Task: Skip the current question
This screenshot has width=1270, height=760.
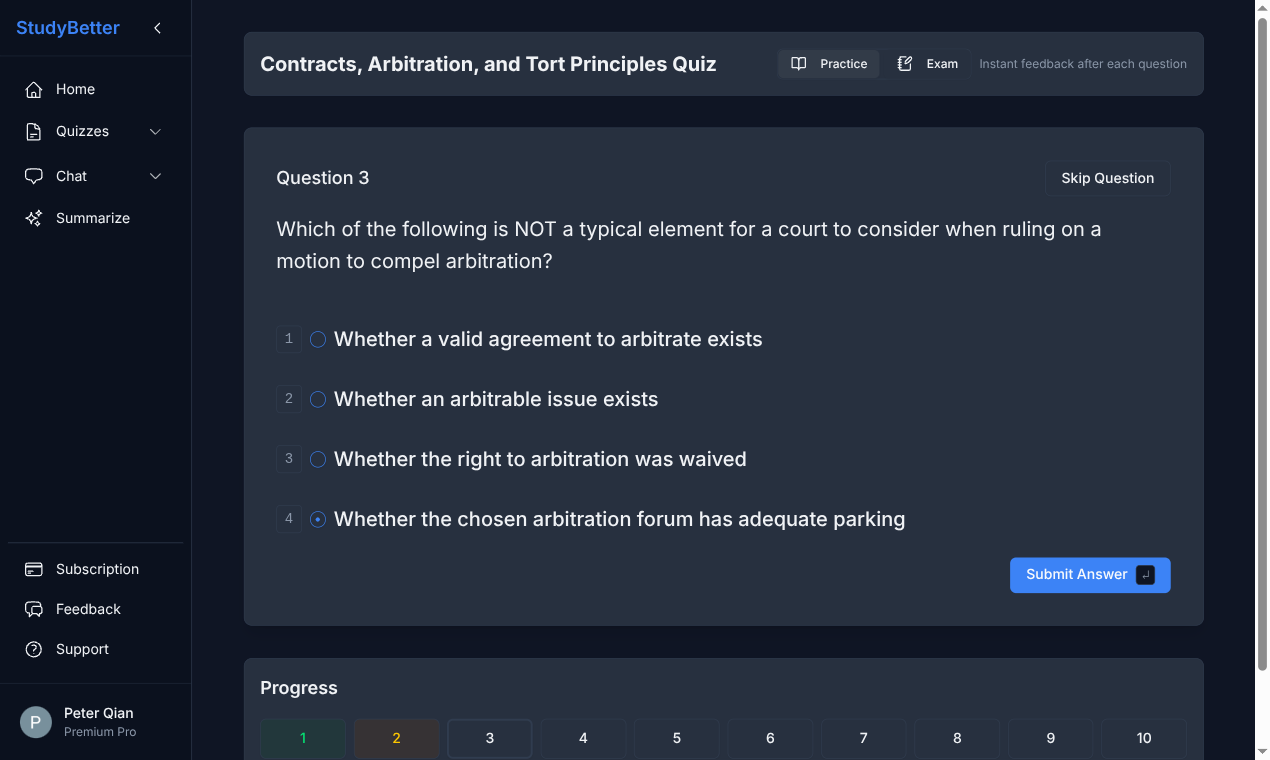Action: [x=1107, y=178]
